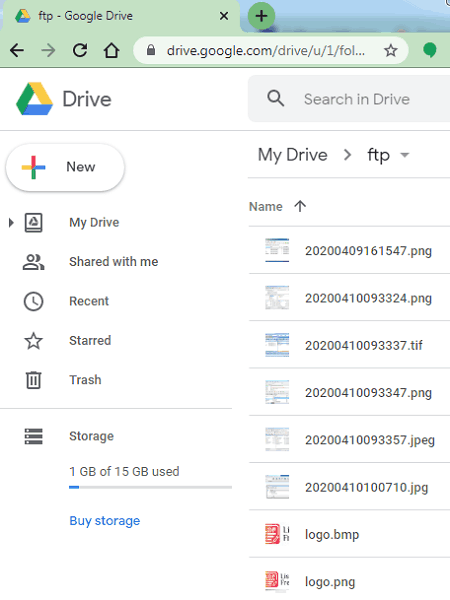The image size is (450, 600).
Task: Click the Storage stacked-bars icon
Action: pyautogui.click(x=33, y=436)
